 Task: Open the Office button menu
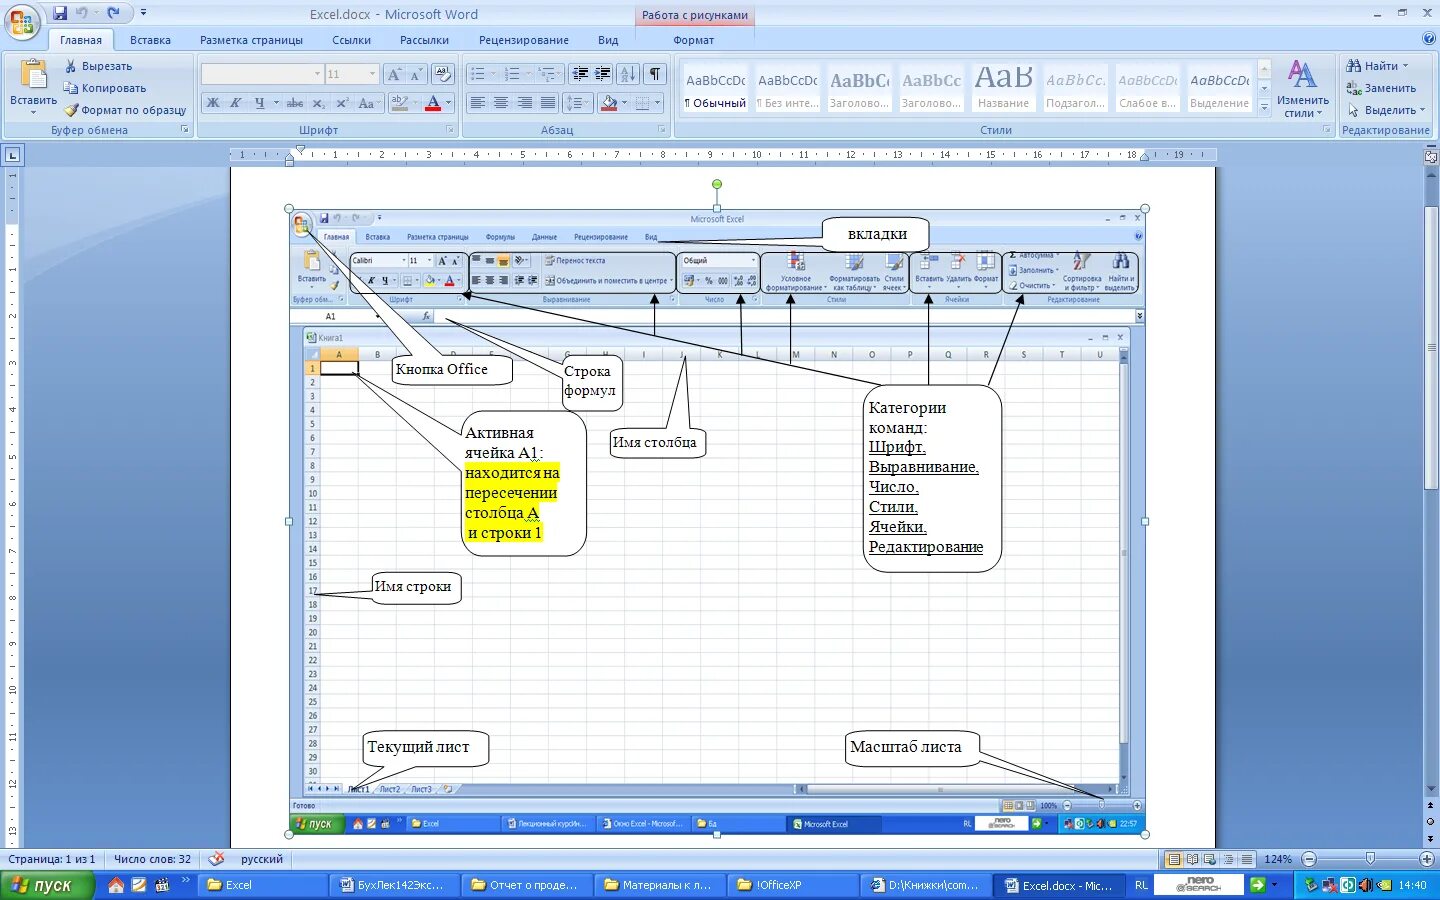click(x=22, y=22)
